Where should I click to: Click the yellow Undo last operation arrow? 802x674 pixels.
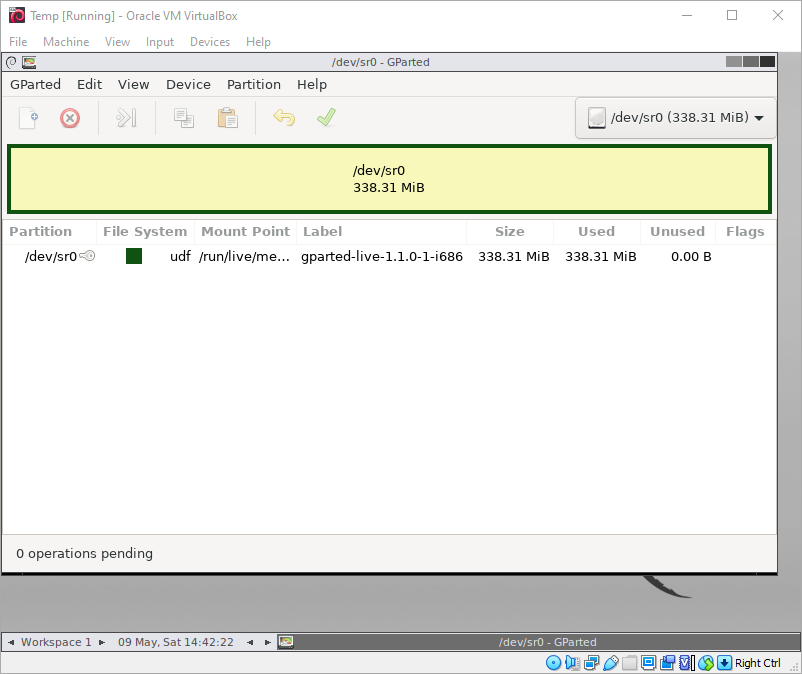click(x=284, y=118)
